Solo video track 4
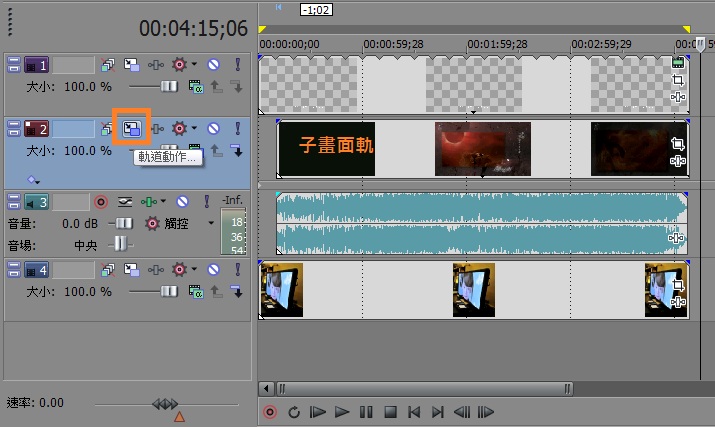 238,270
